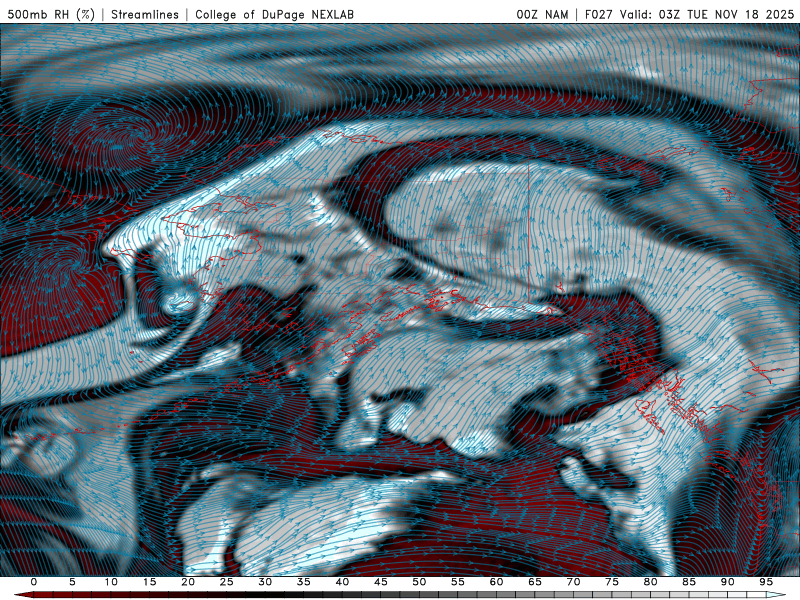Click the "65" color scale label
The width and height of the screenshot is (800, 600).
pos(535,582)
